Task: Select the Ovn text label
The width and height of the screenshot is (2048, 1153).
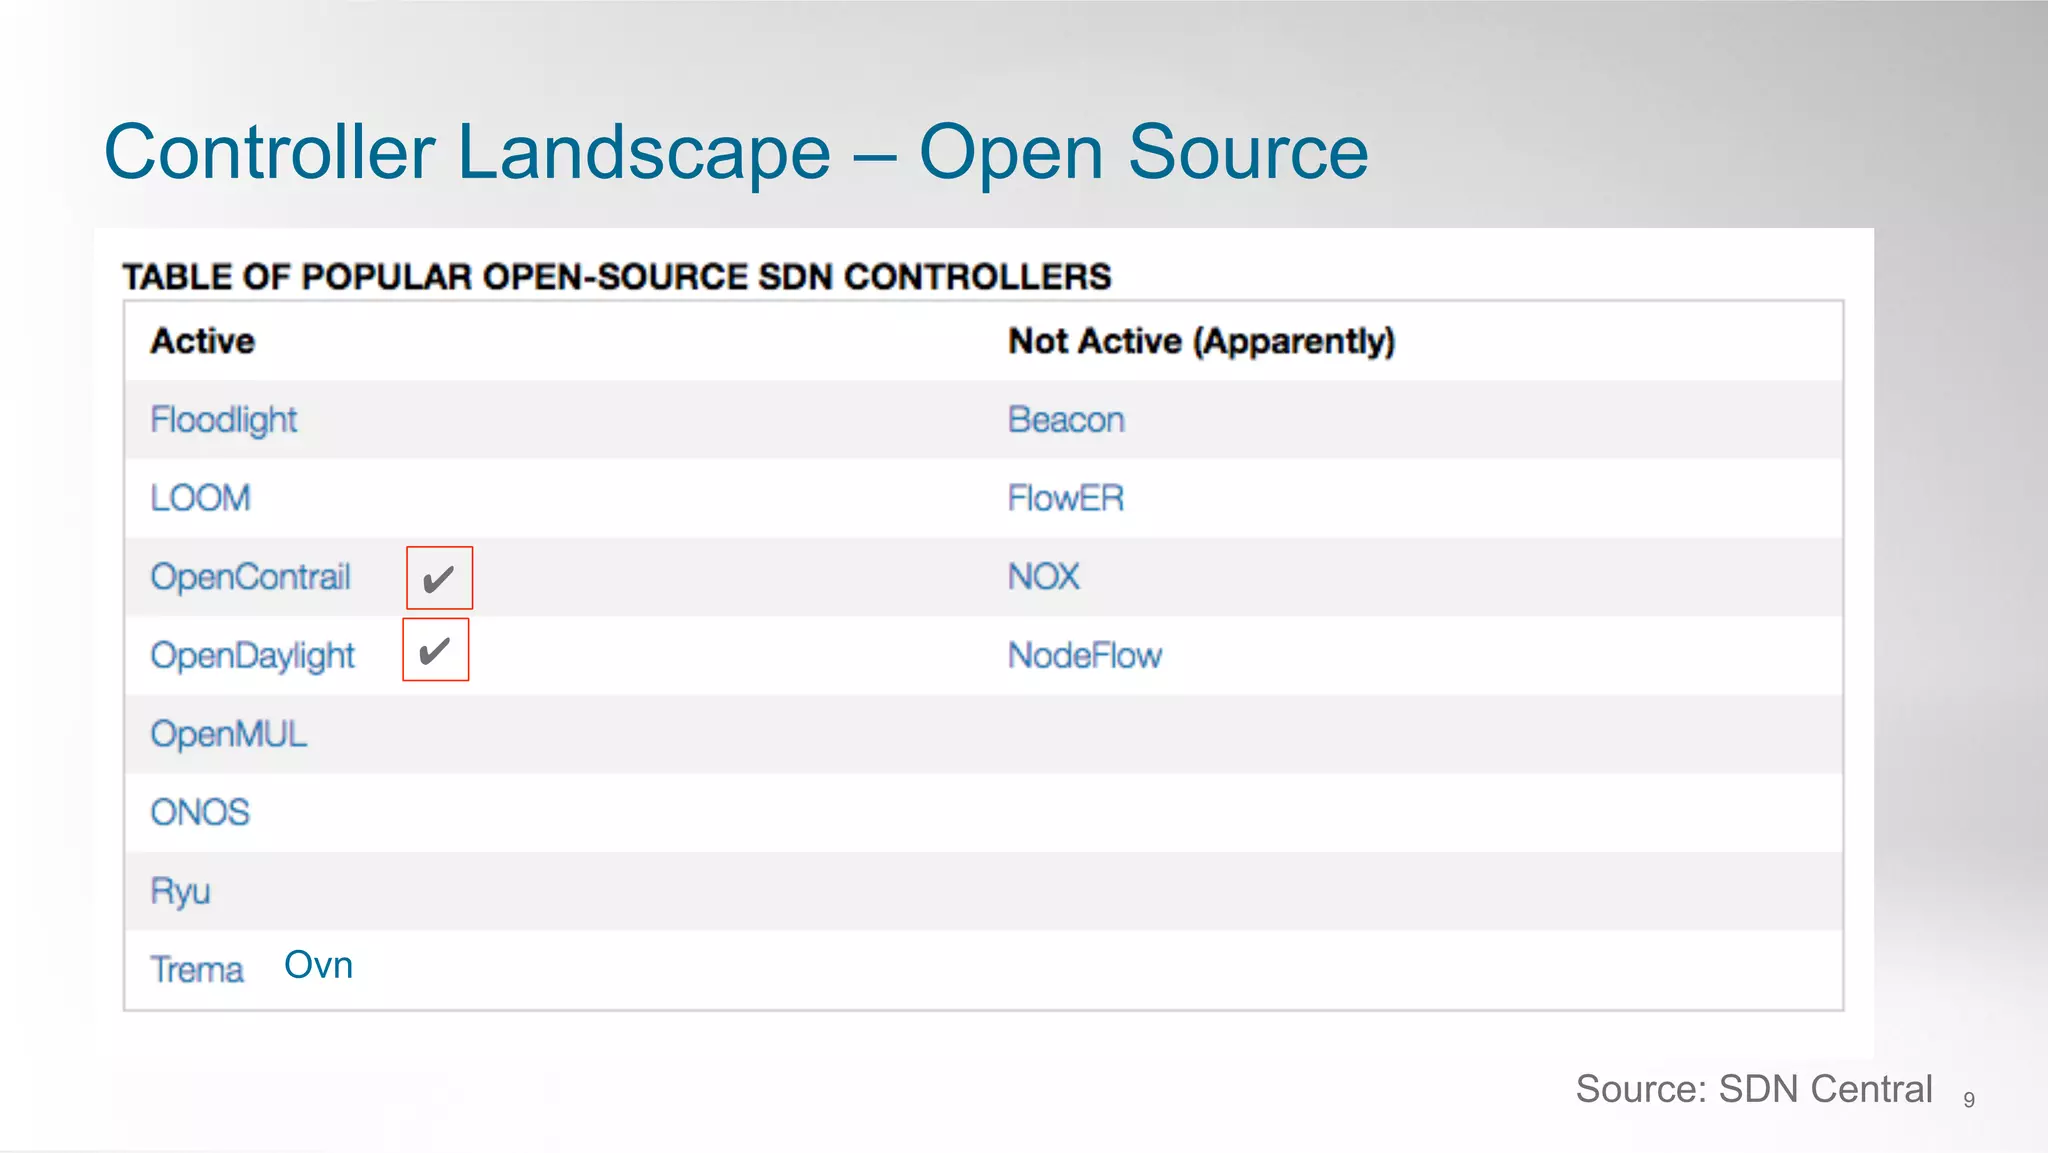Action: click(319, 965)
